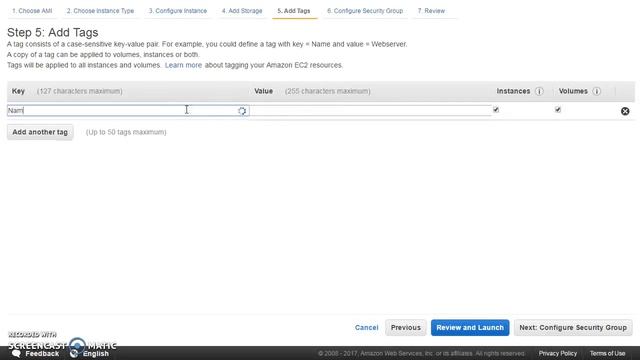Open Privacy Policy link
This screenshot has width=640, height=360.
[558, 353]
